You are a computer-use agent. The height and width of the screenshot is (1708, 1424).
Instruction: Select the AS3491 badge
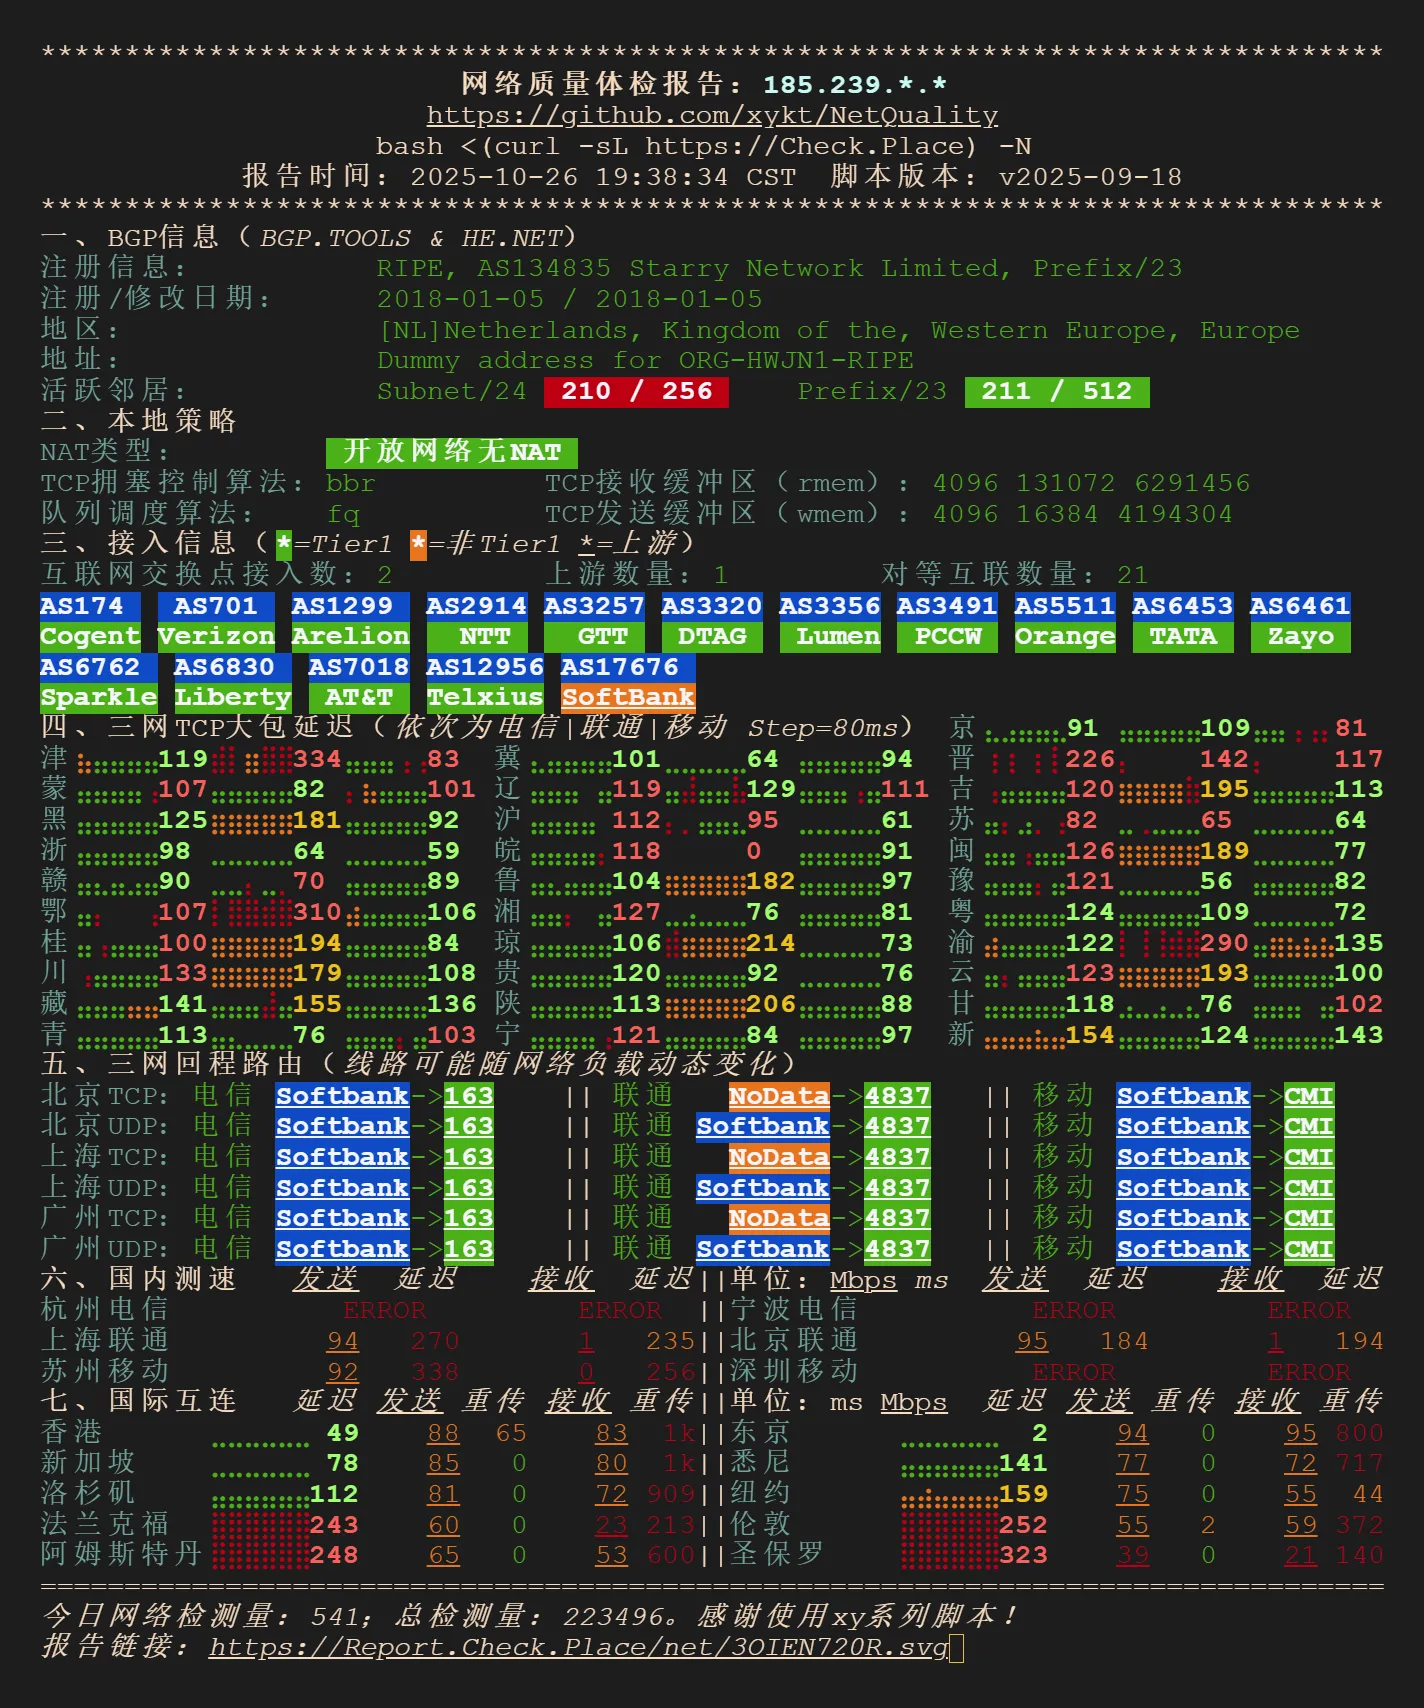pos(947,606)
